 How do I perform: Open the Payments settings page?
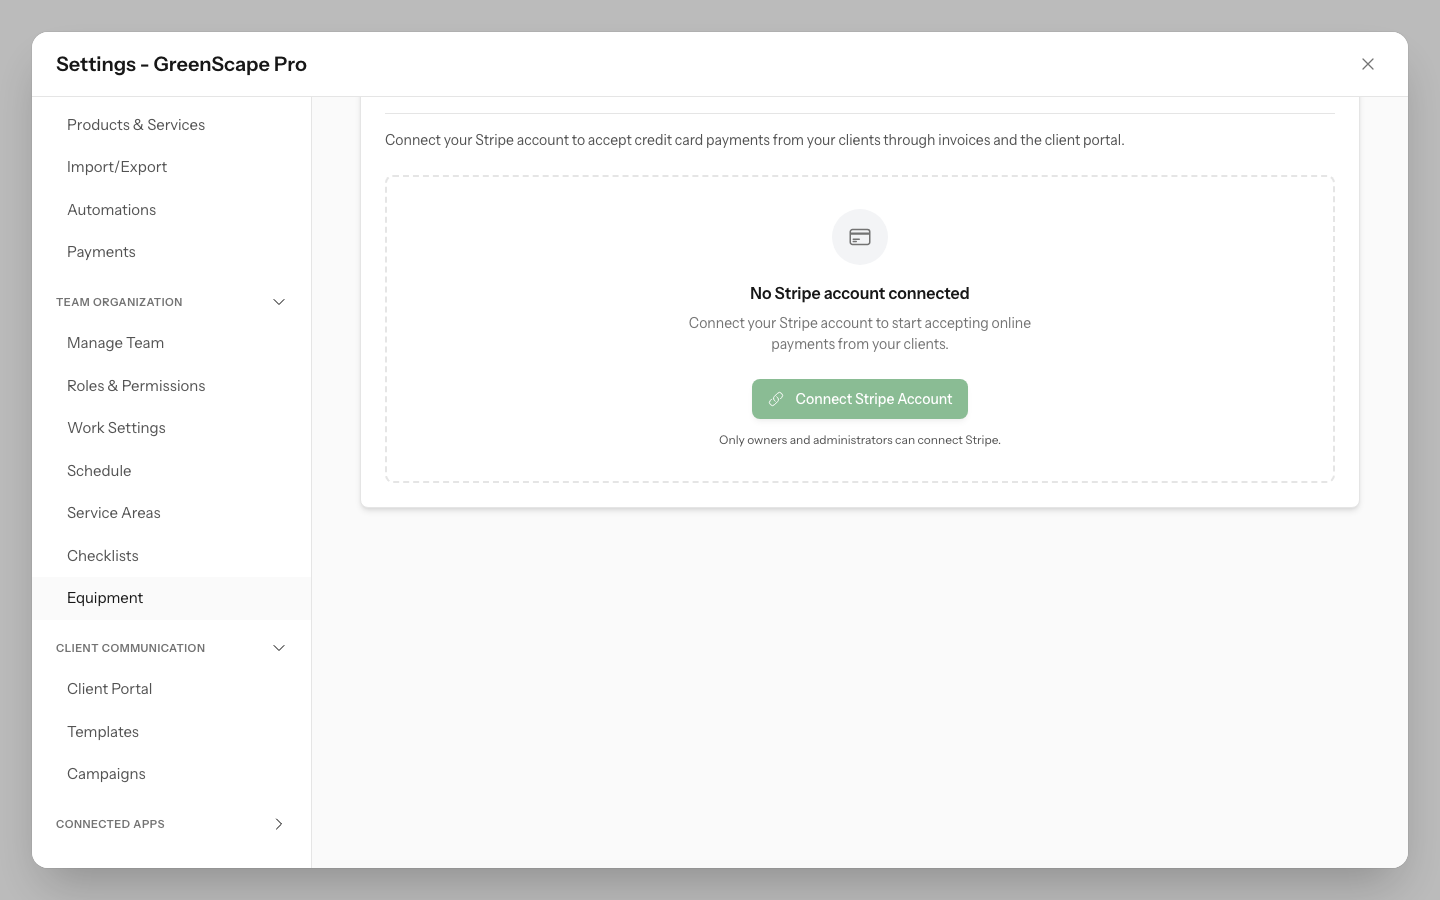coord(101,252)
